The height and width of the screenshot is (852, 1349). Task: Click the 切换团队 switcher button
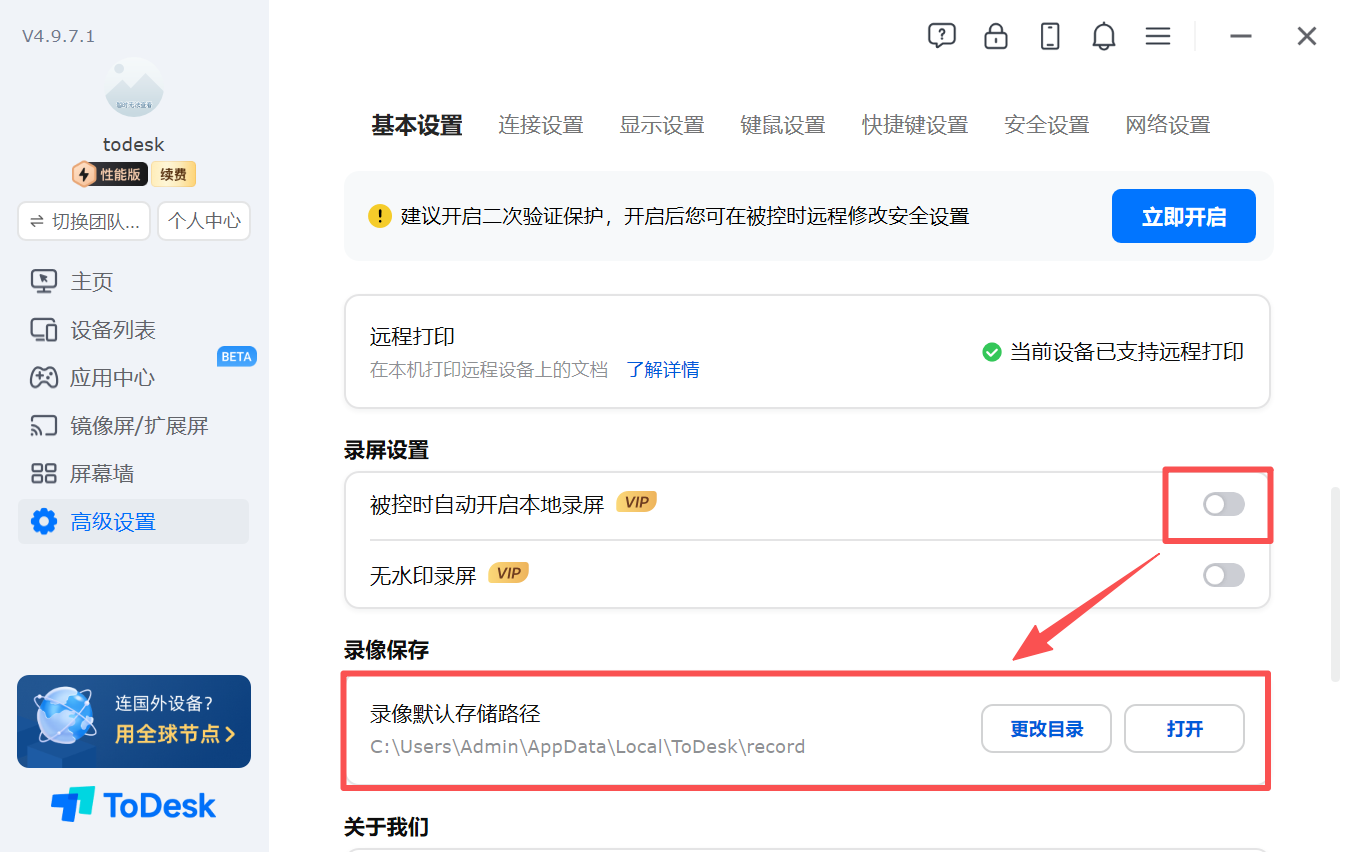click(84, 221)
